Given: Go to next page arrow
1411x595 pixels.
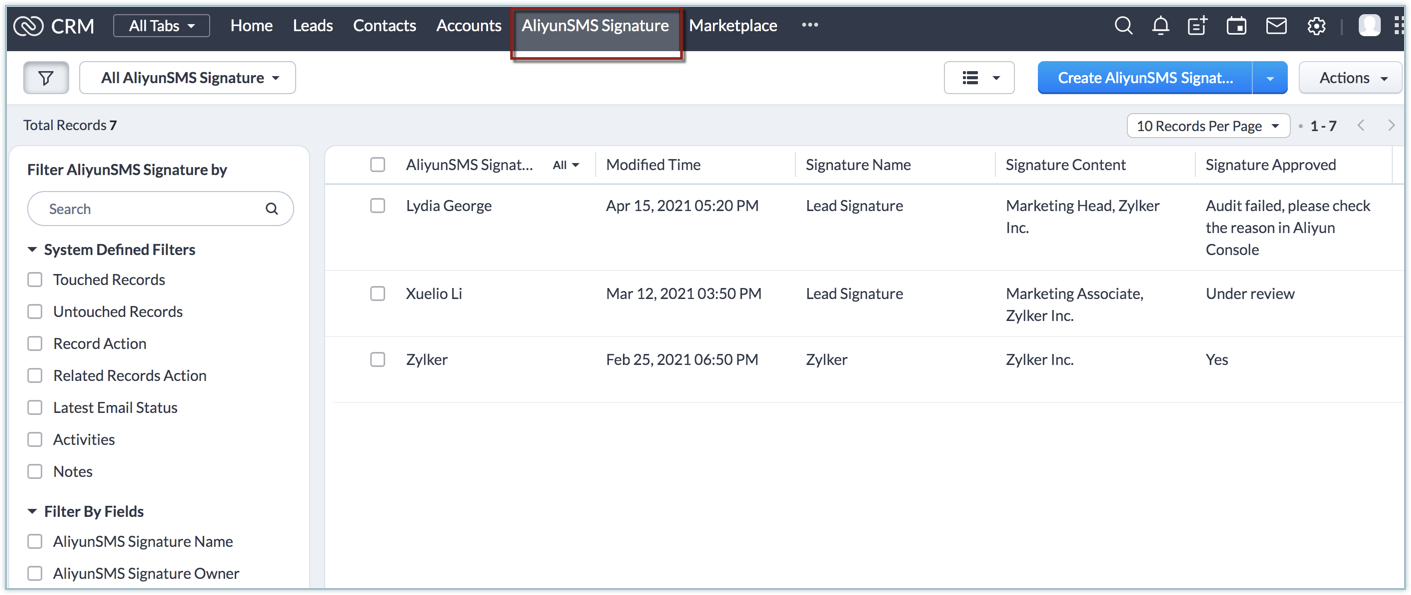Looking at the screenshot, I should [1391, 125].
